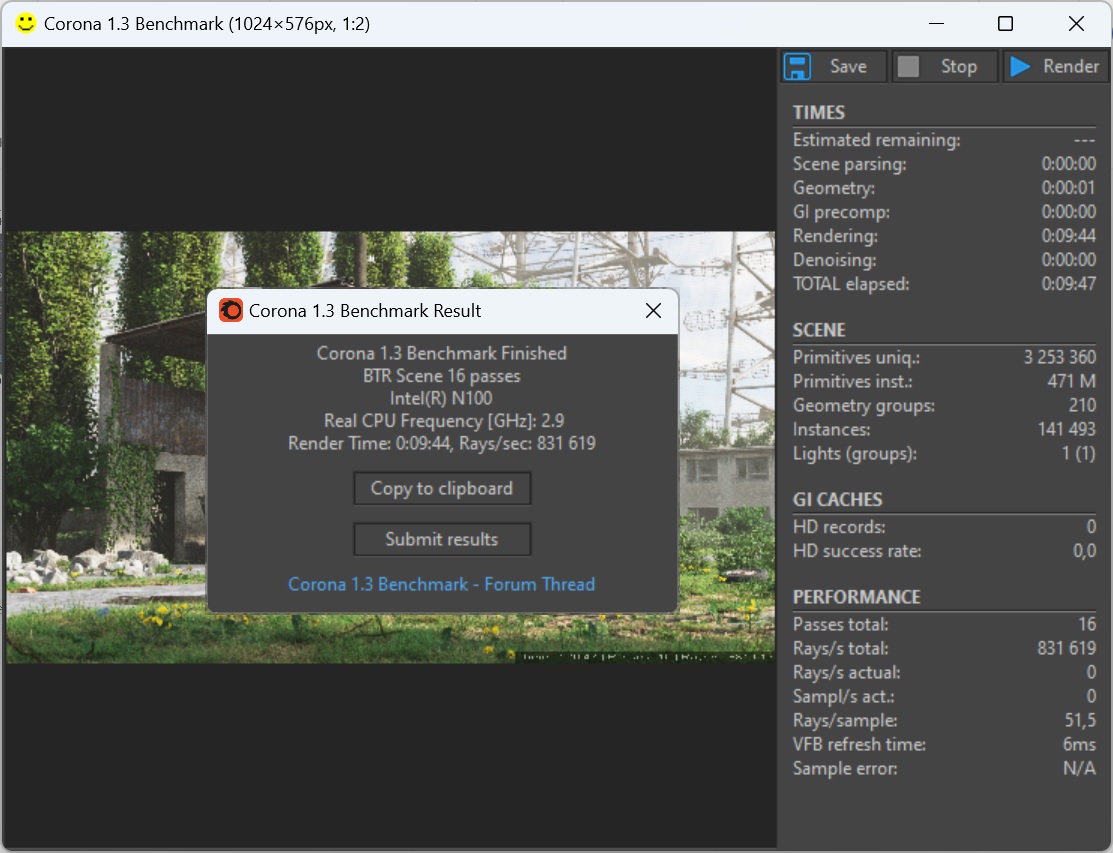
Task: Click the Lights (groups) label
Action: pyautogui.click(x=855, y=454)
